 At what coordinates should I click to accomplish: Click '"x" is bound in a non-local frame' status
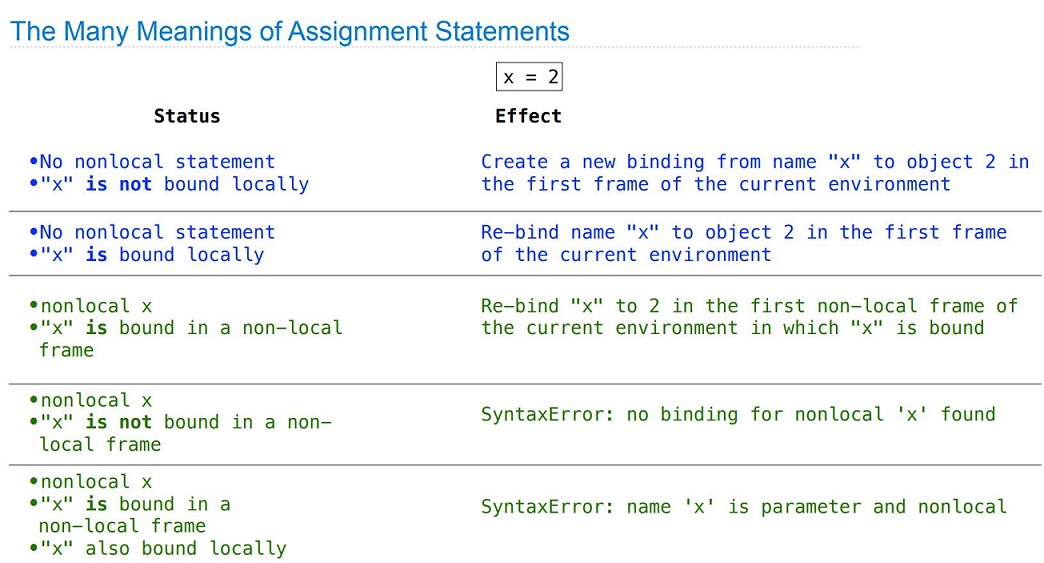(186, 339)
